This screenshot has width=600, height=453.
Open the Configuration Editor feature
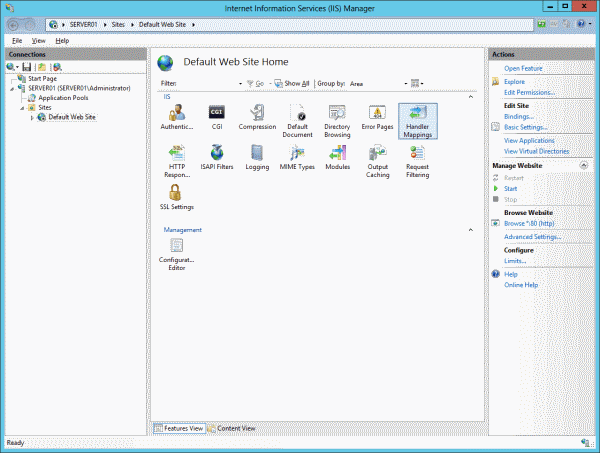pos(177,254)
